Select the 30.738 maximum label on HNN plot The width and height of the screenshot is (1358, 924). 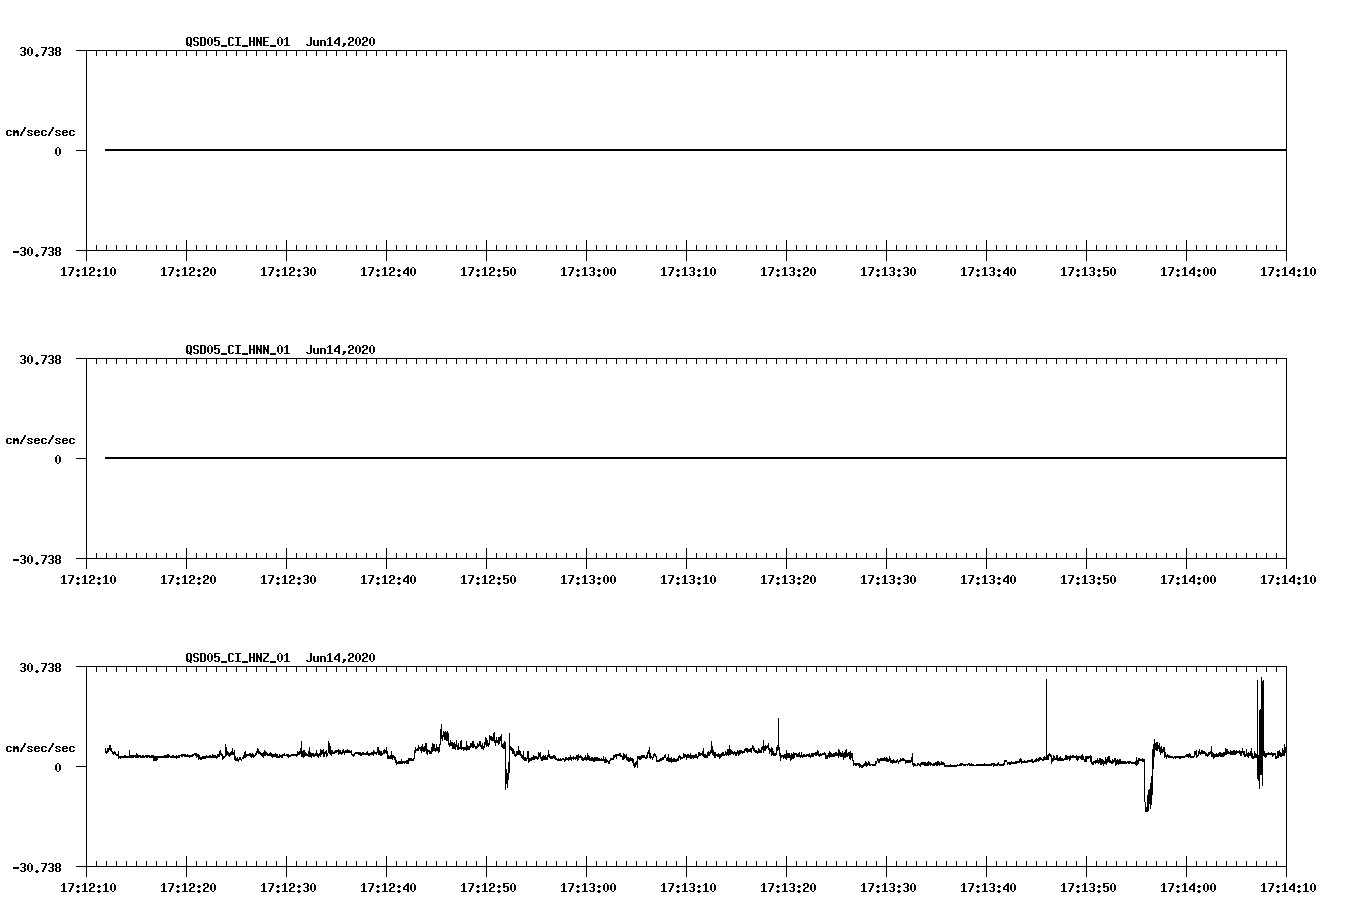[x=41, y=359]
